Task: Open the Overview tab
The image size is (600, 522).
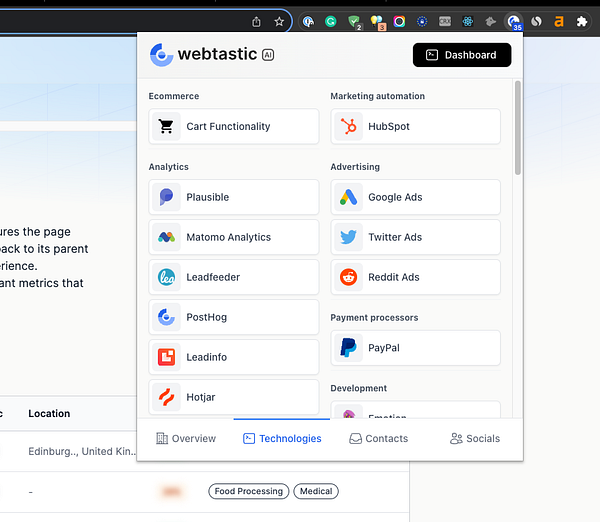Action: tap(186, 439)
